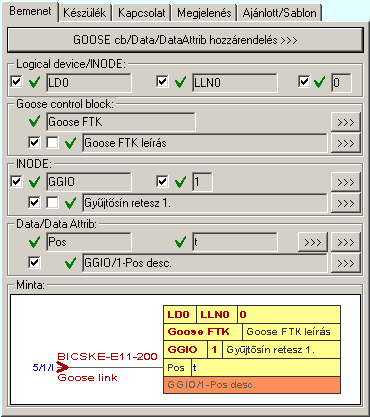Image resolution: width=370 pixels, height=417 pixels.
Task: Open the >>> button beside Goose FTK
Action: click(346, 122)
